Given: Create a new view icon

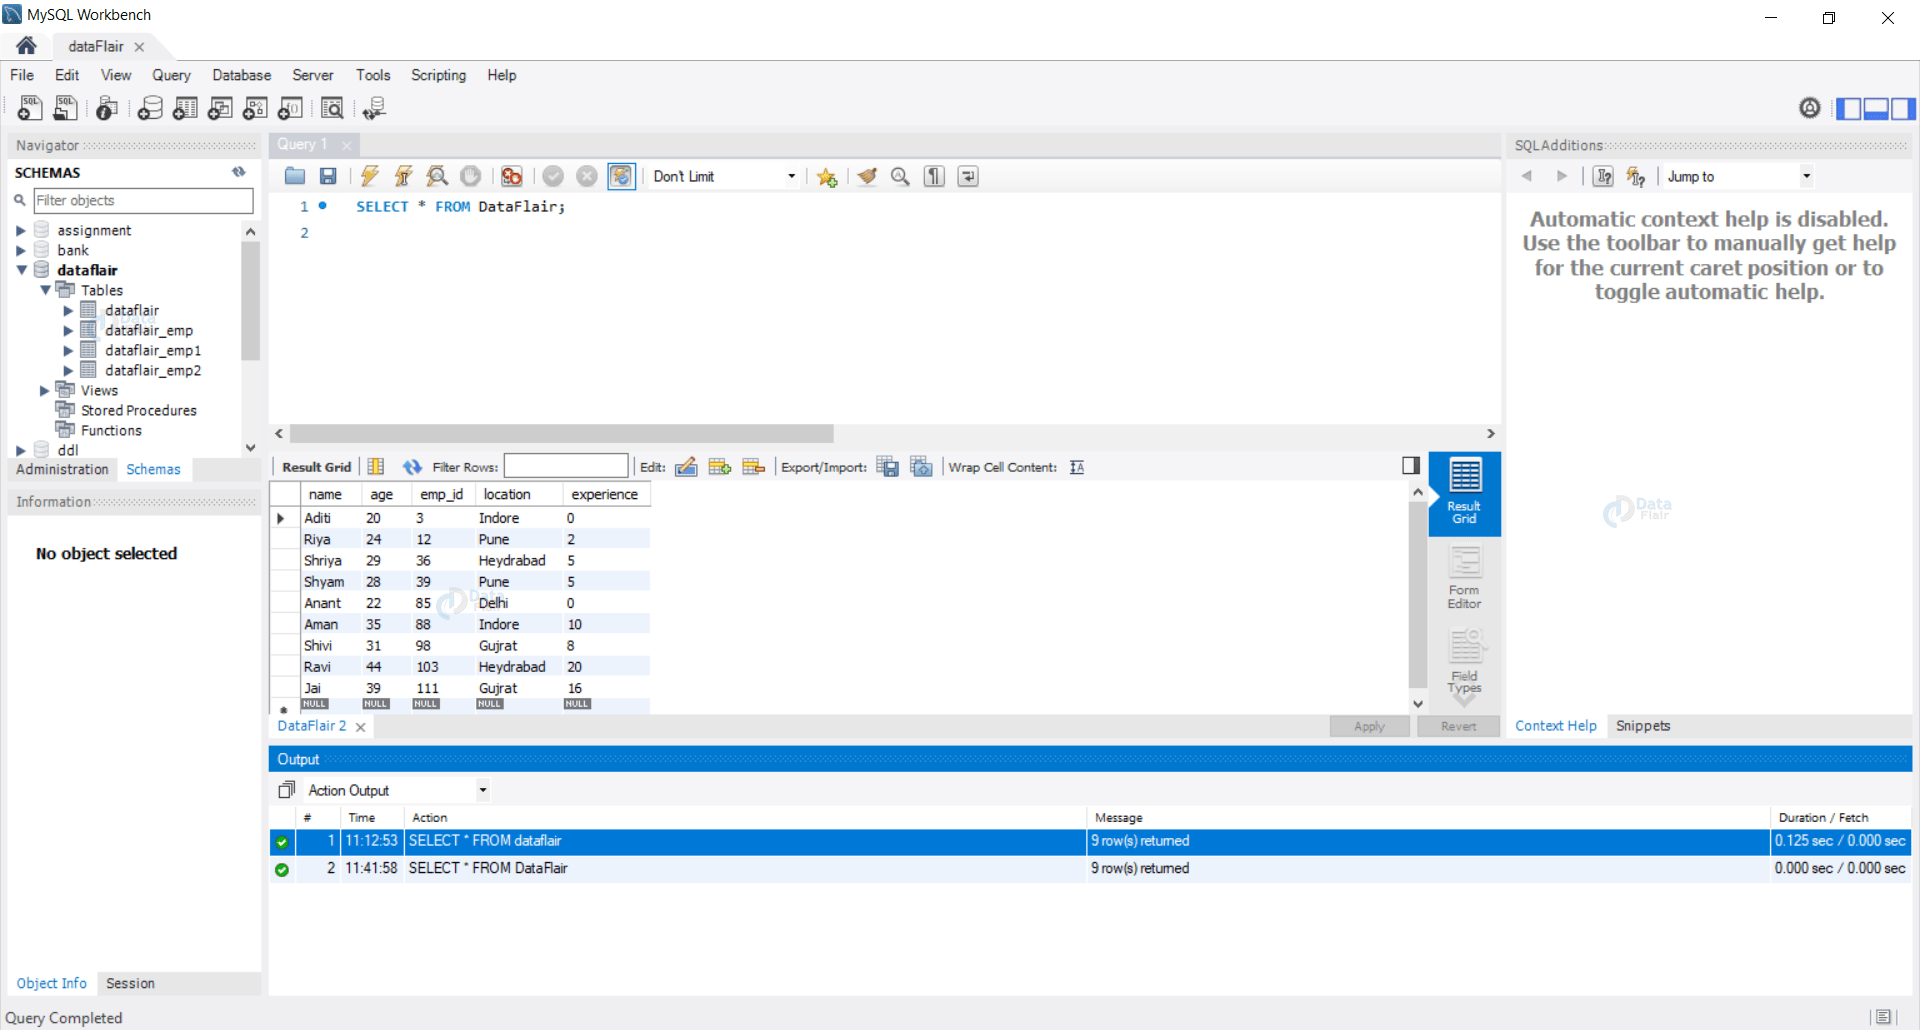Looking at the screenshot, I should [220, 108].
